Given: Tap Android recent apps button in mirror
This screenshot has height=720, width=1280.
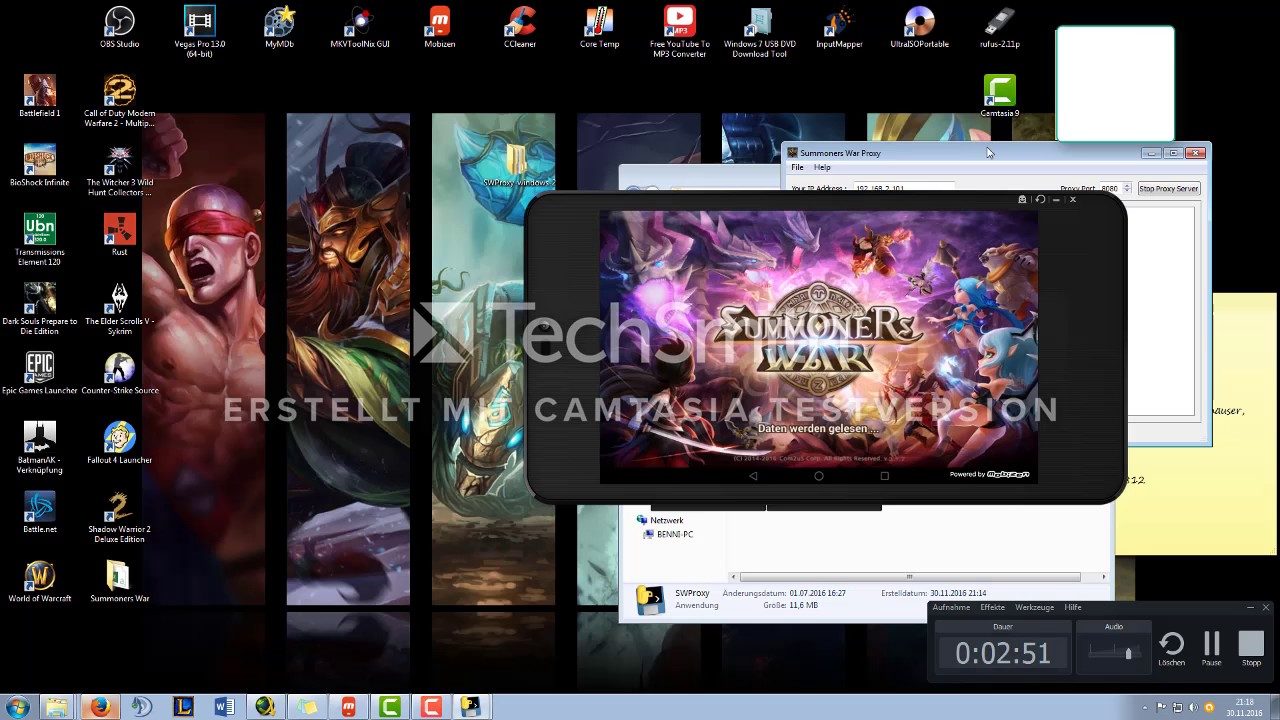Looking at the screenshot, I should click(884, 476).
